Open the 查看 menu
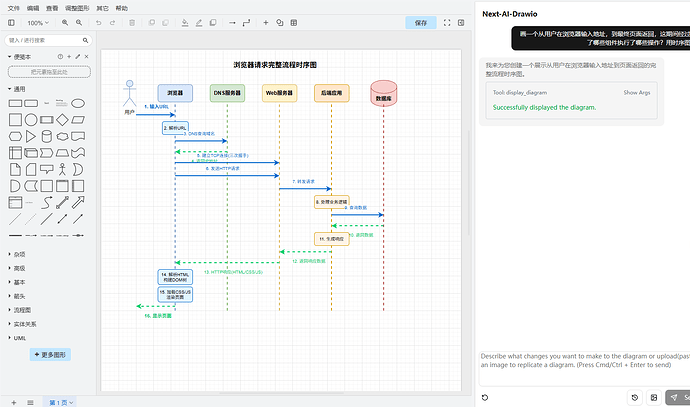This screenshot has height=407, width=690. click(52, 8)
